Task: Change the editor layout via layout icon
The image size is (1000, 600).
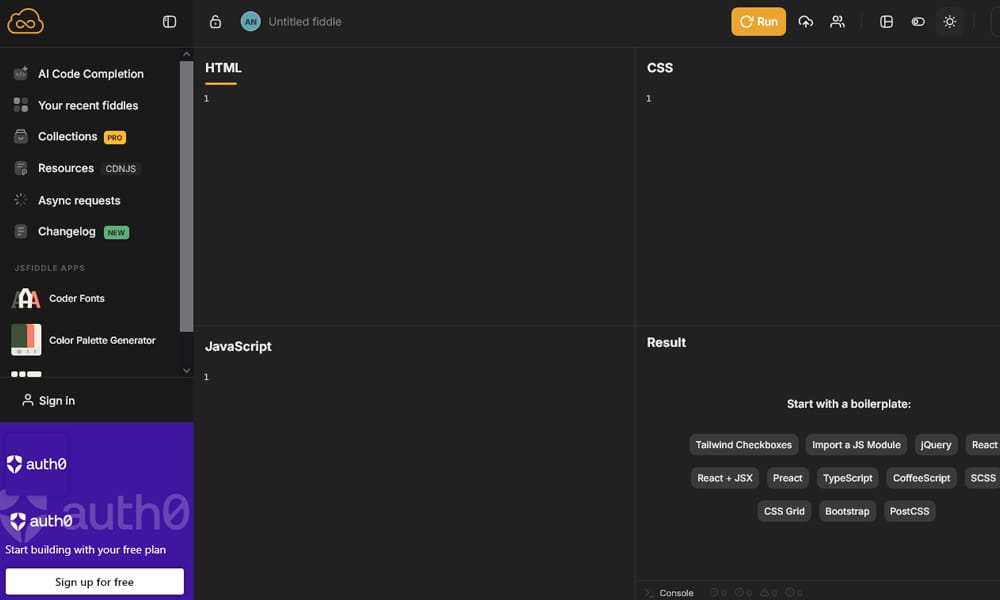Action: [x=886, y=22]
